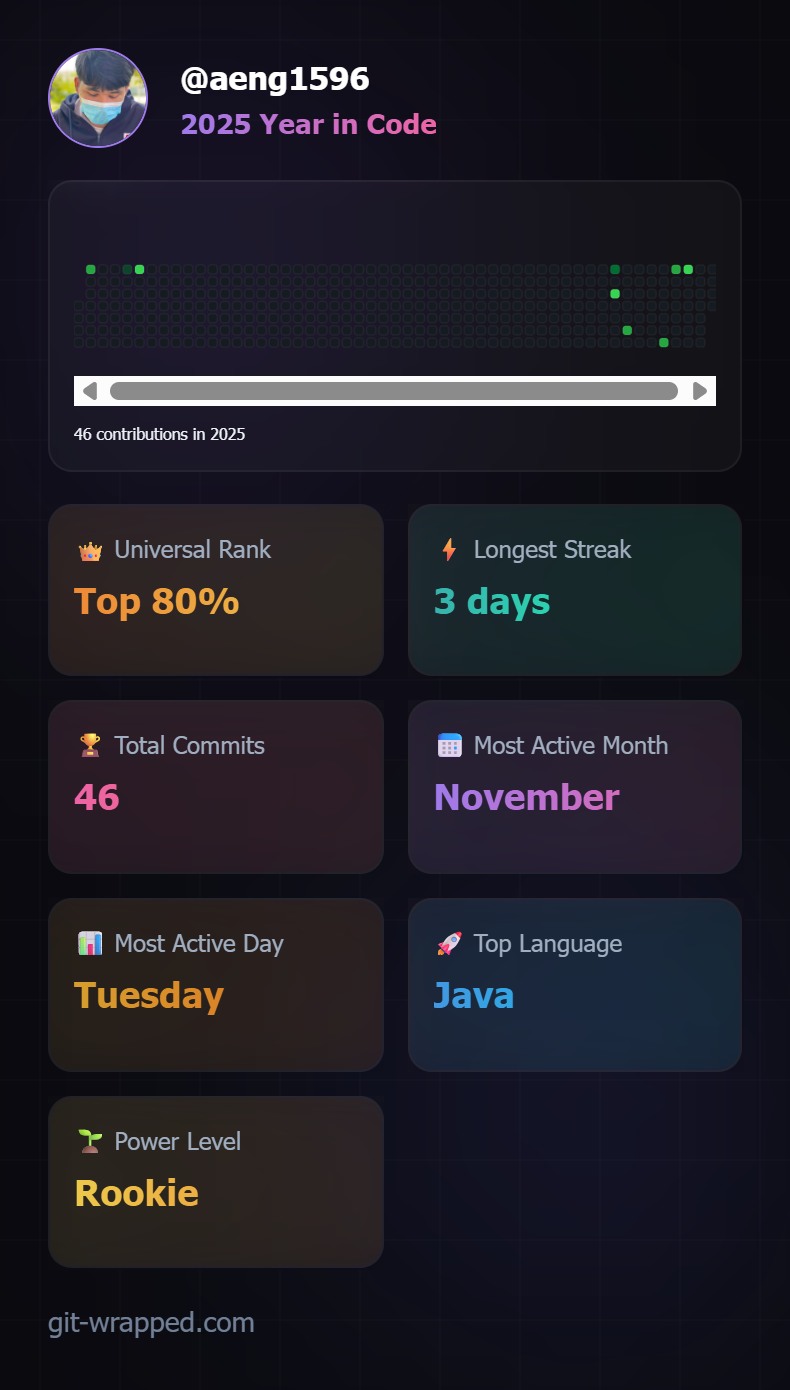Click the bar chart Most Active Day icon
This screenshot has width=790, height=1390.
point(90,944)
